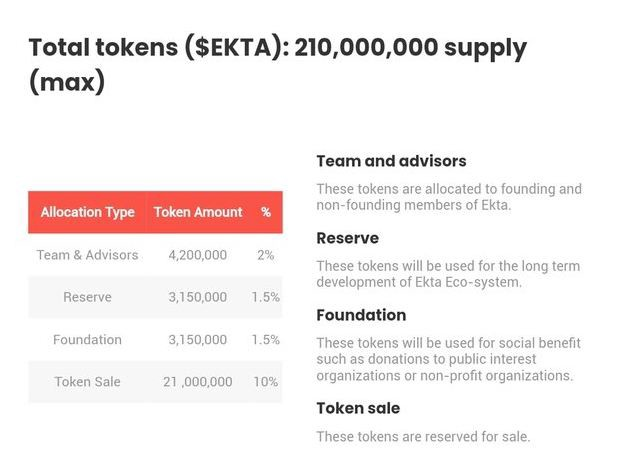Viewport: 638px width, 465px height.
Task: Click the 10% percentage cell
Action: point(266,382)
